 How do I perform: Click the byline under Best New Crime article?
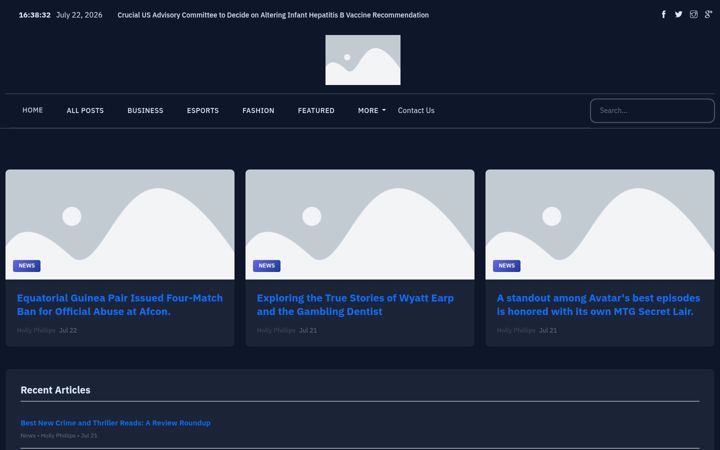click(x=59, y=436)
